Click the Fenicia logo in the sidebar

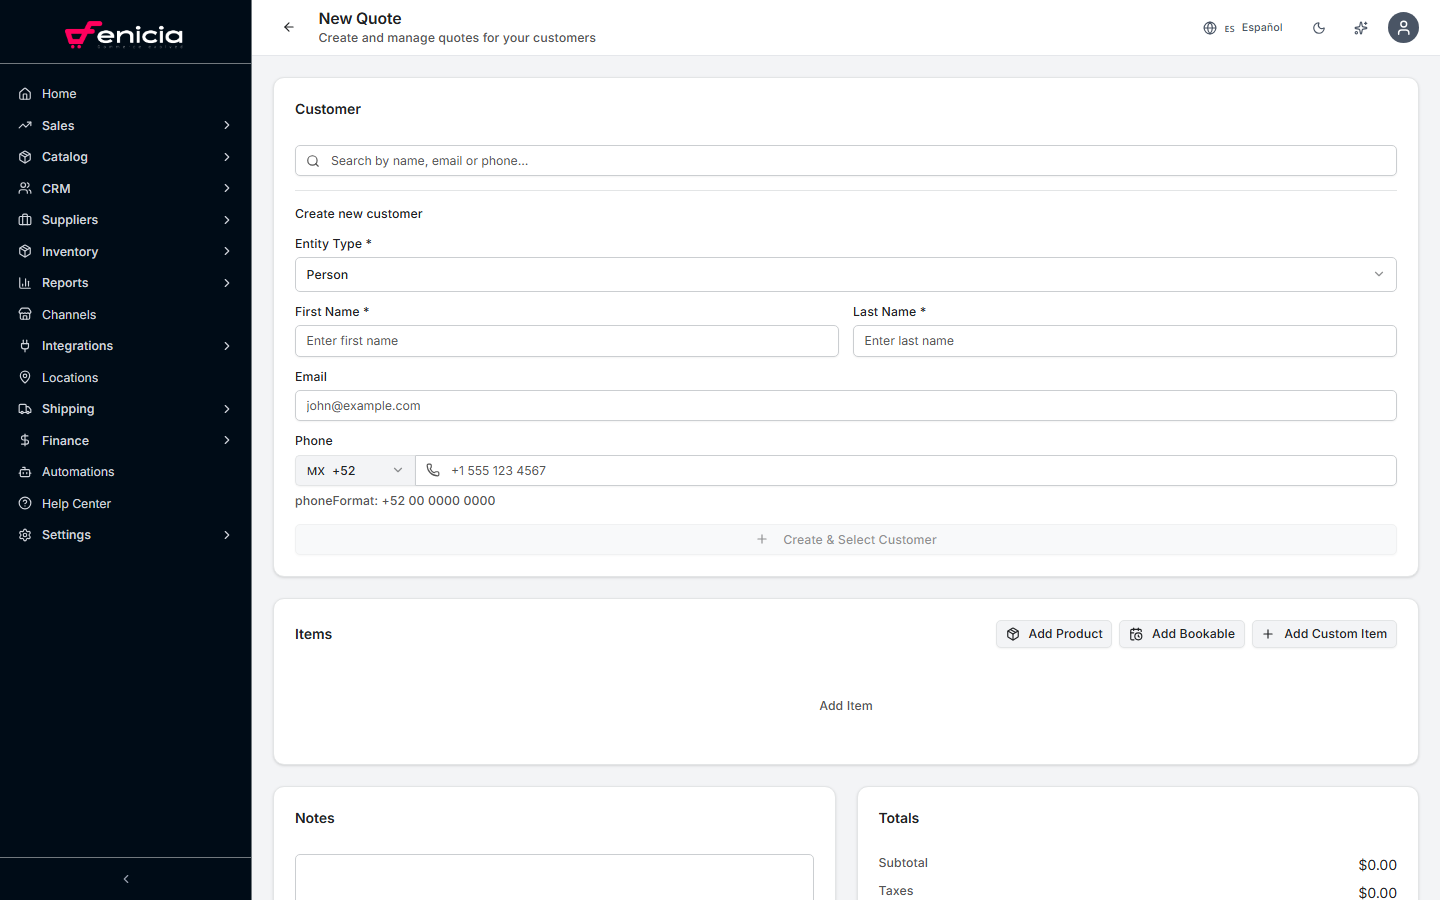pos(125,35)
